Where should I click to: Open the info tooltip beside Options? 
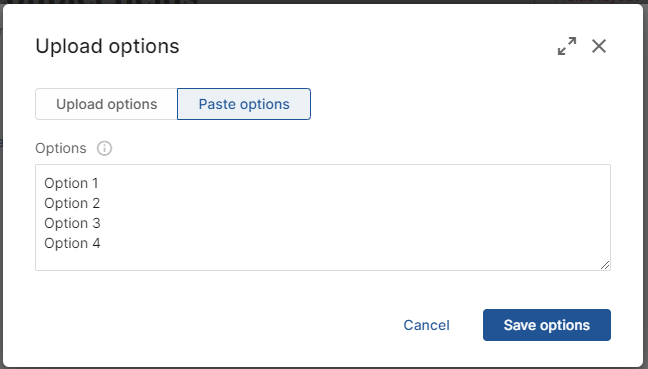click(104, 148)
